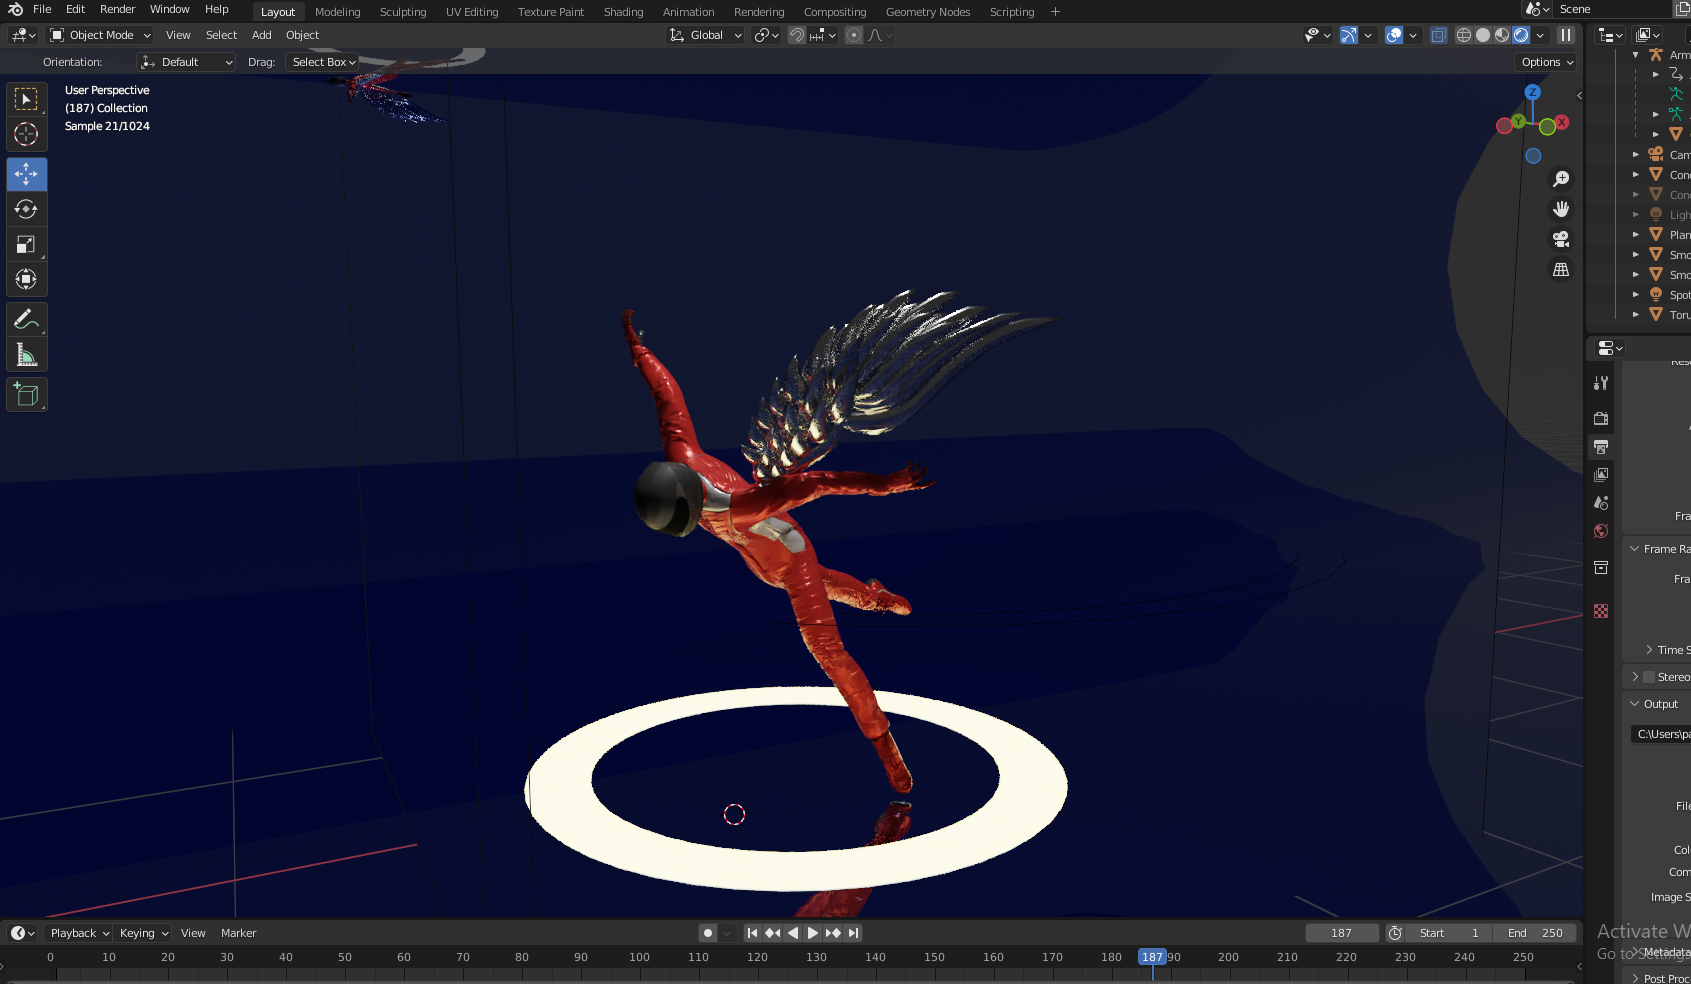Viewport: 1691px width, 984px height.
Task: Click the X axis on navigation gizmo
Action: (1562, 122)
